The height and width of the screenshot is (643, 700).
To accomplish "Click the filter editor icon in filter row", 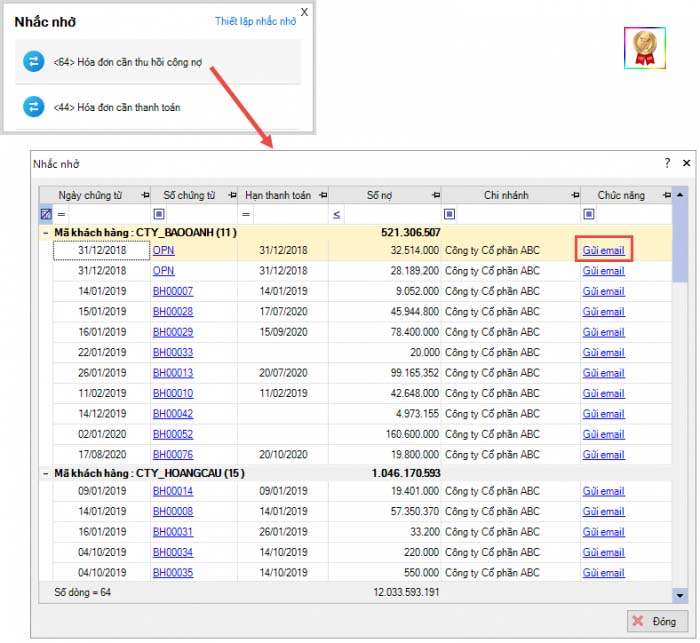I will [x=46, y=214].
